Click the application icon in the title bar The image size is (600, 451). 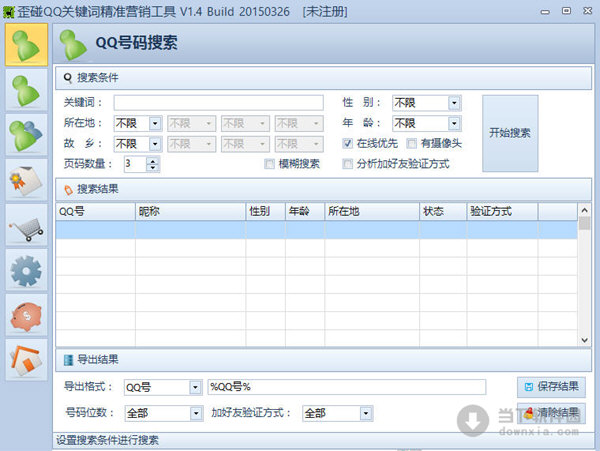pos(8,12)
